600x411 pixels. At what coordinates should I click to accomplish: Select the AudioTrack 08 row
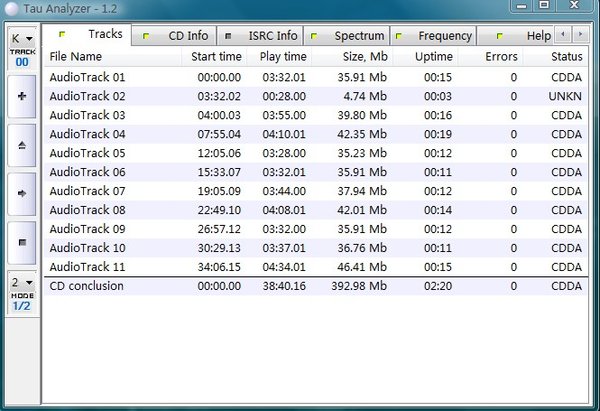(x=316, y=210)
